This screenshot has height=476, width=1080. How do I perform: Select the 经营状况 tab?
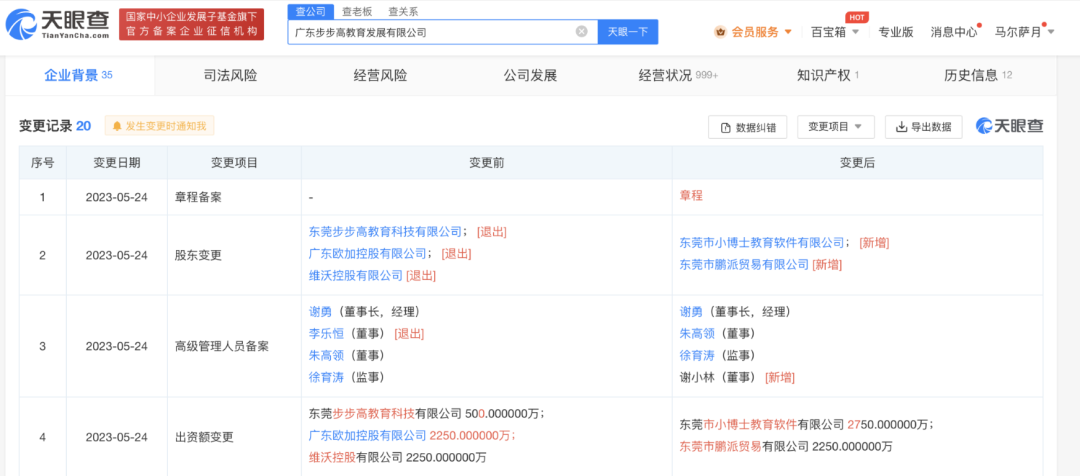click(x=678, y=75)
